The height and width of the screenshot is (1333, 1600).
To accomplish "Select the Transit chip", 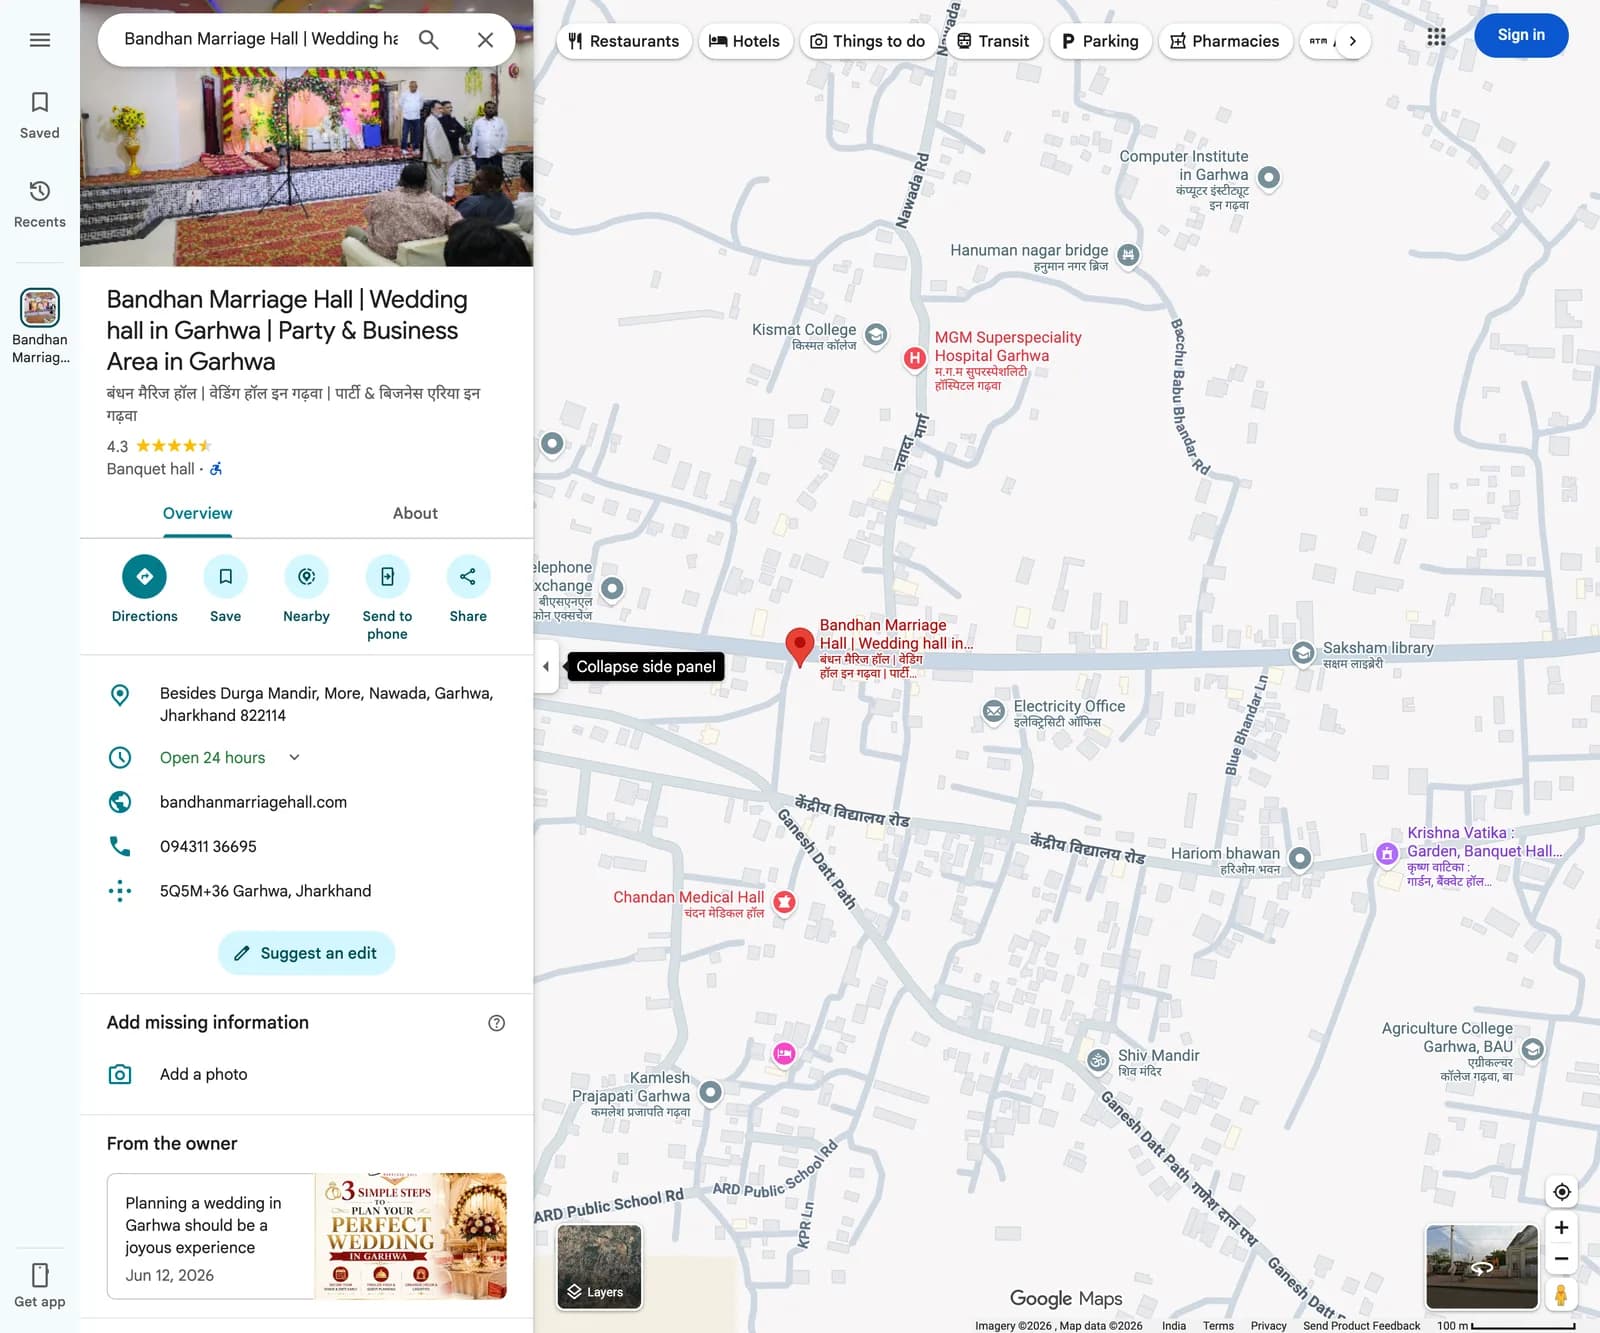I will [x=993, y=41].
